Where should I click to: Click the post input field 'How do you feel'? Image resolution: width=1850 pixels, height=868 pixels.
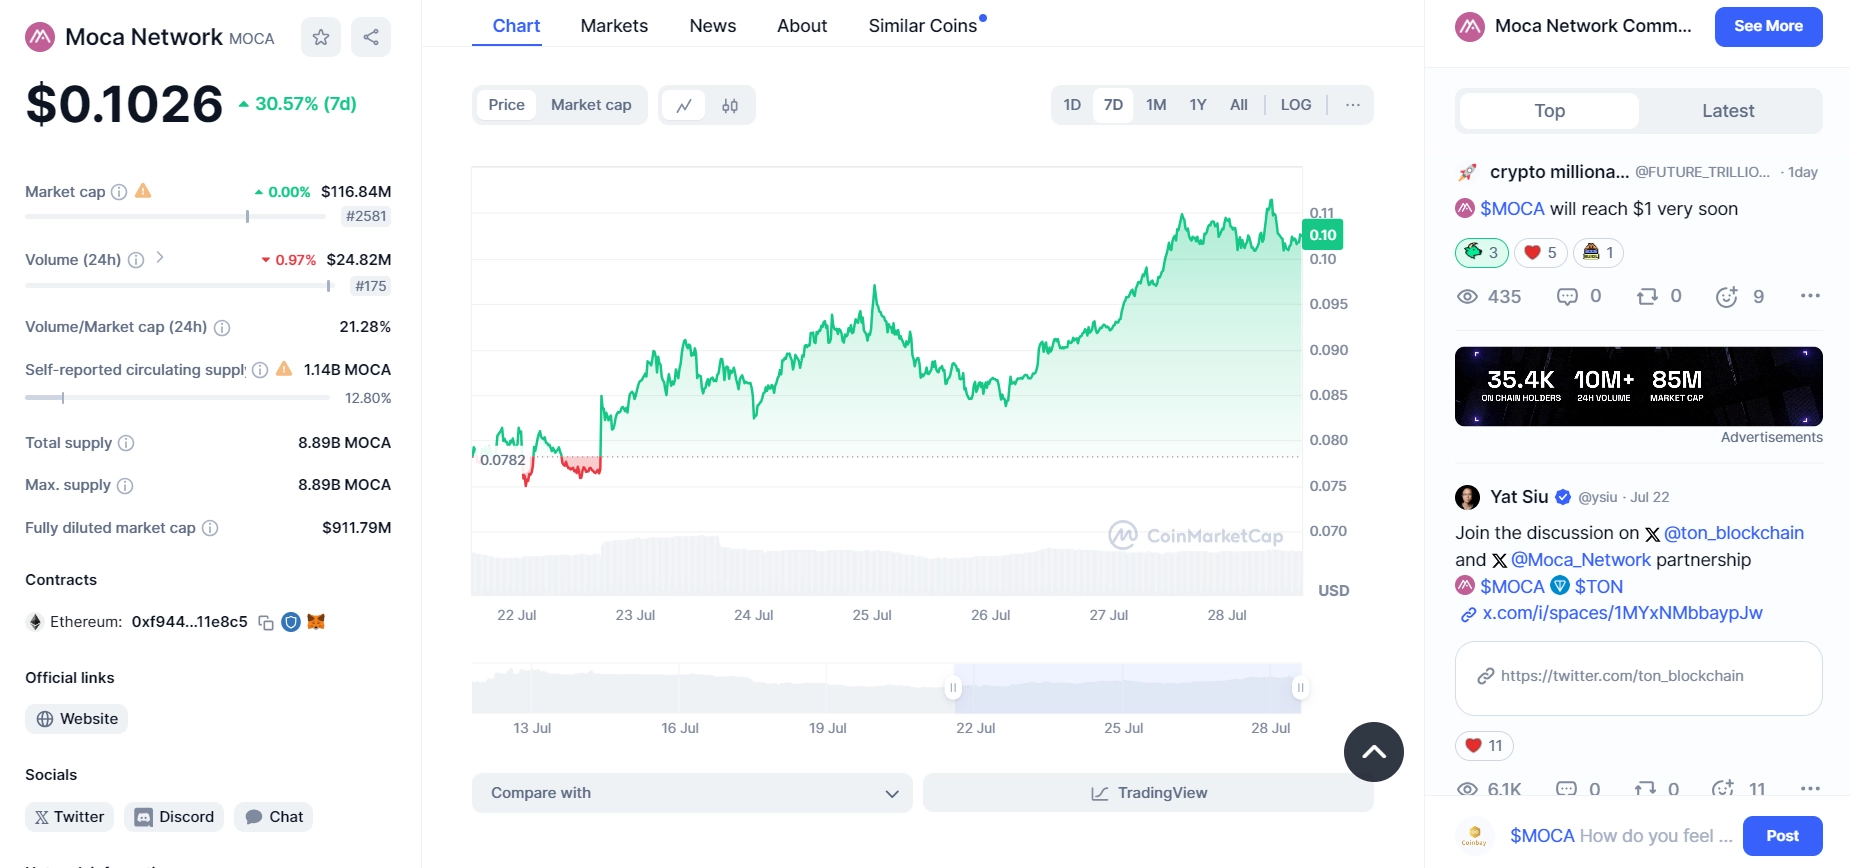(x=1620, y=836)
